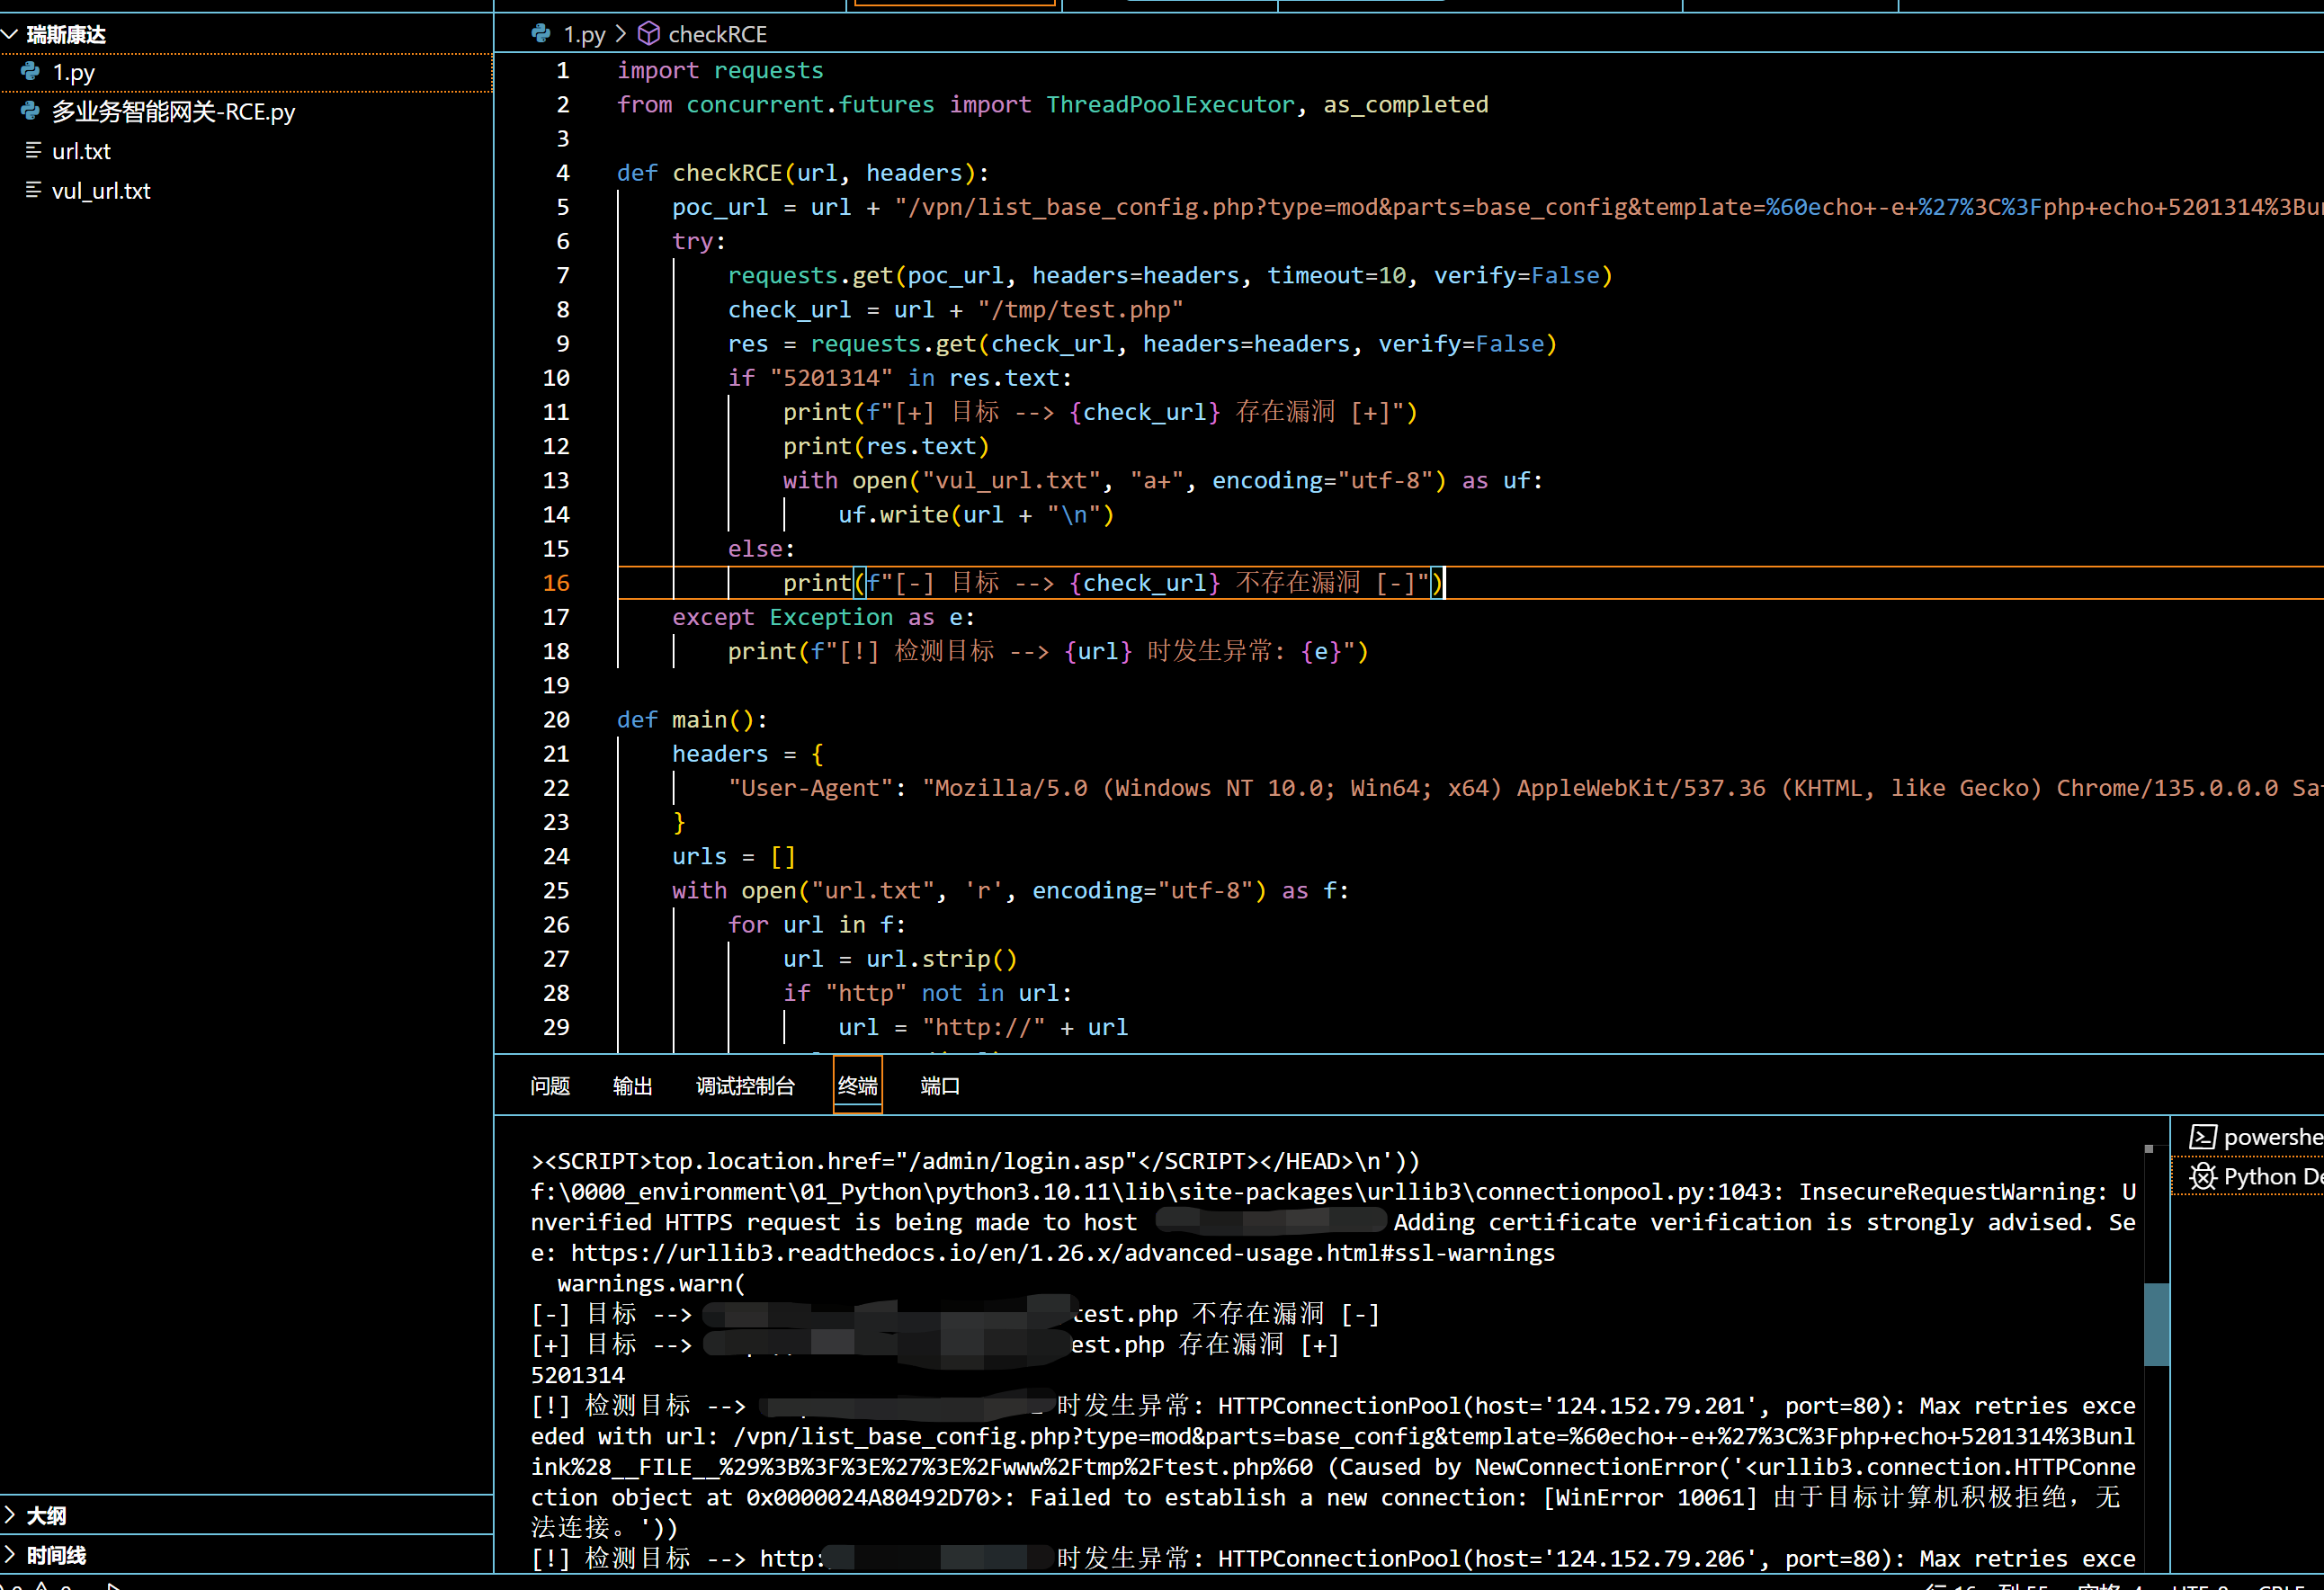Click the text file icon beside url.txt

click(x=33, y=150)
